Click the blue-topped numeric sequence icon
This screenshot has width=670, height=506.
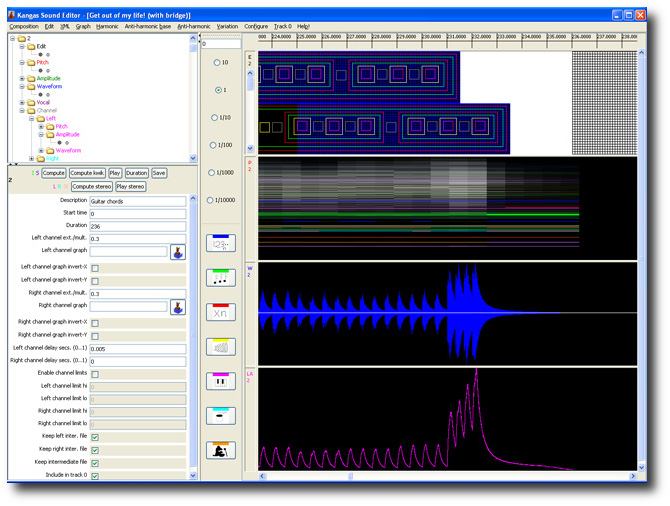220,243
